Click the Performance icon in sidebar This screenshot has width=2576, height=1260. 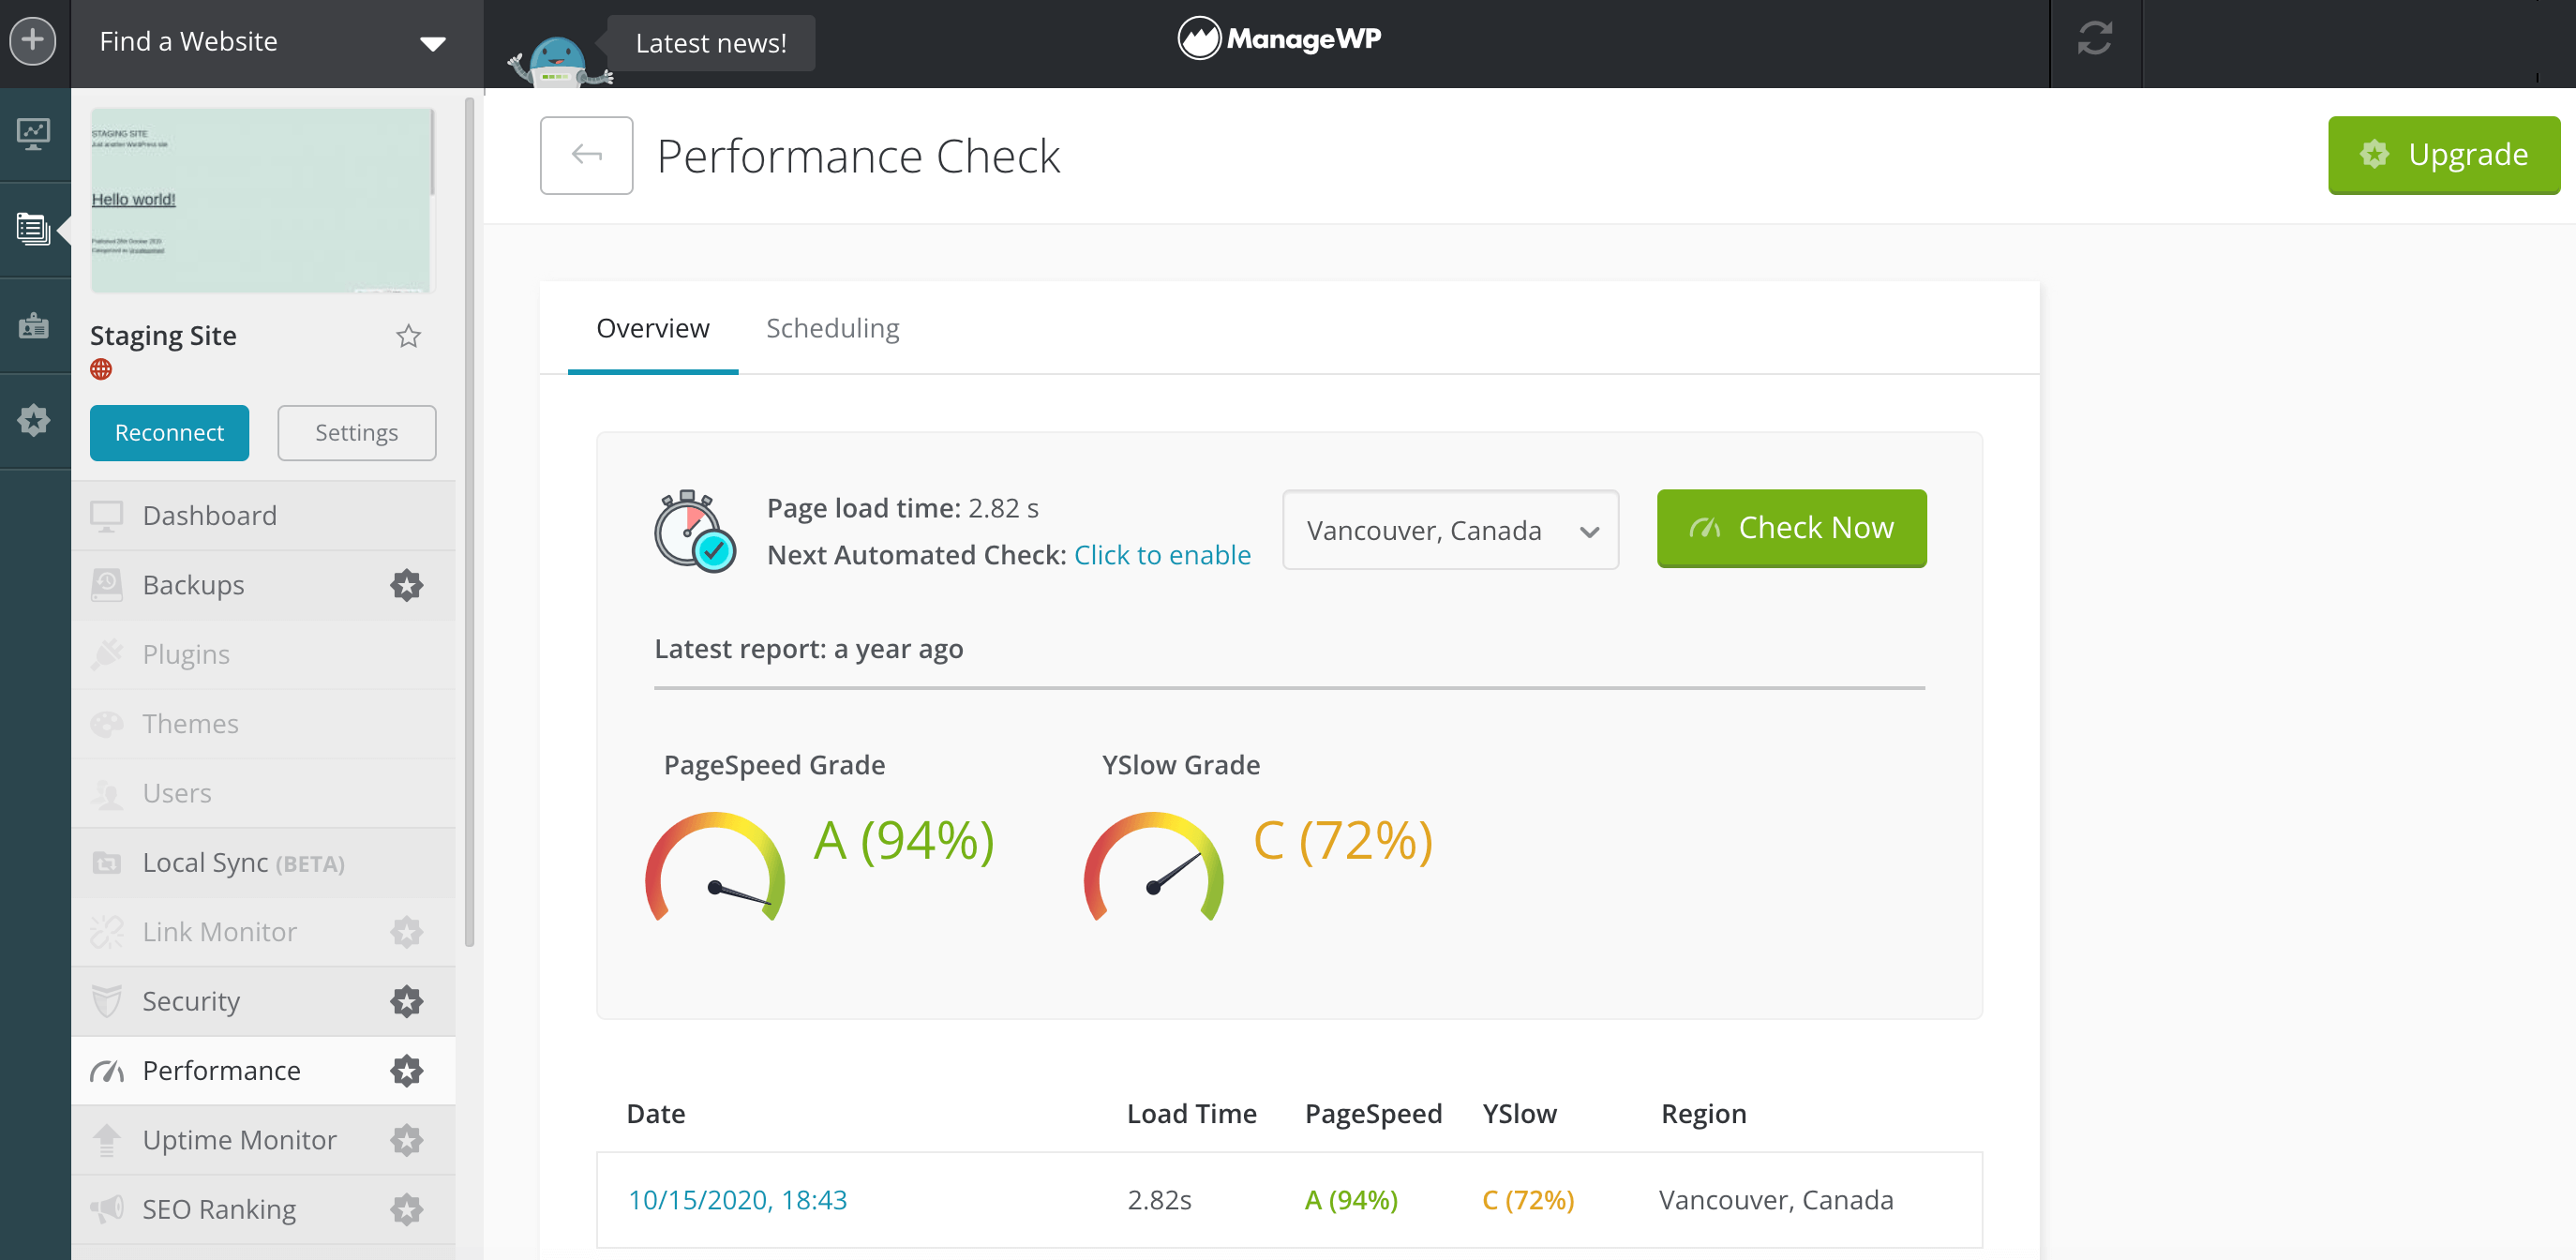(107, 1070)
